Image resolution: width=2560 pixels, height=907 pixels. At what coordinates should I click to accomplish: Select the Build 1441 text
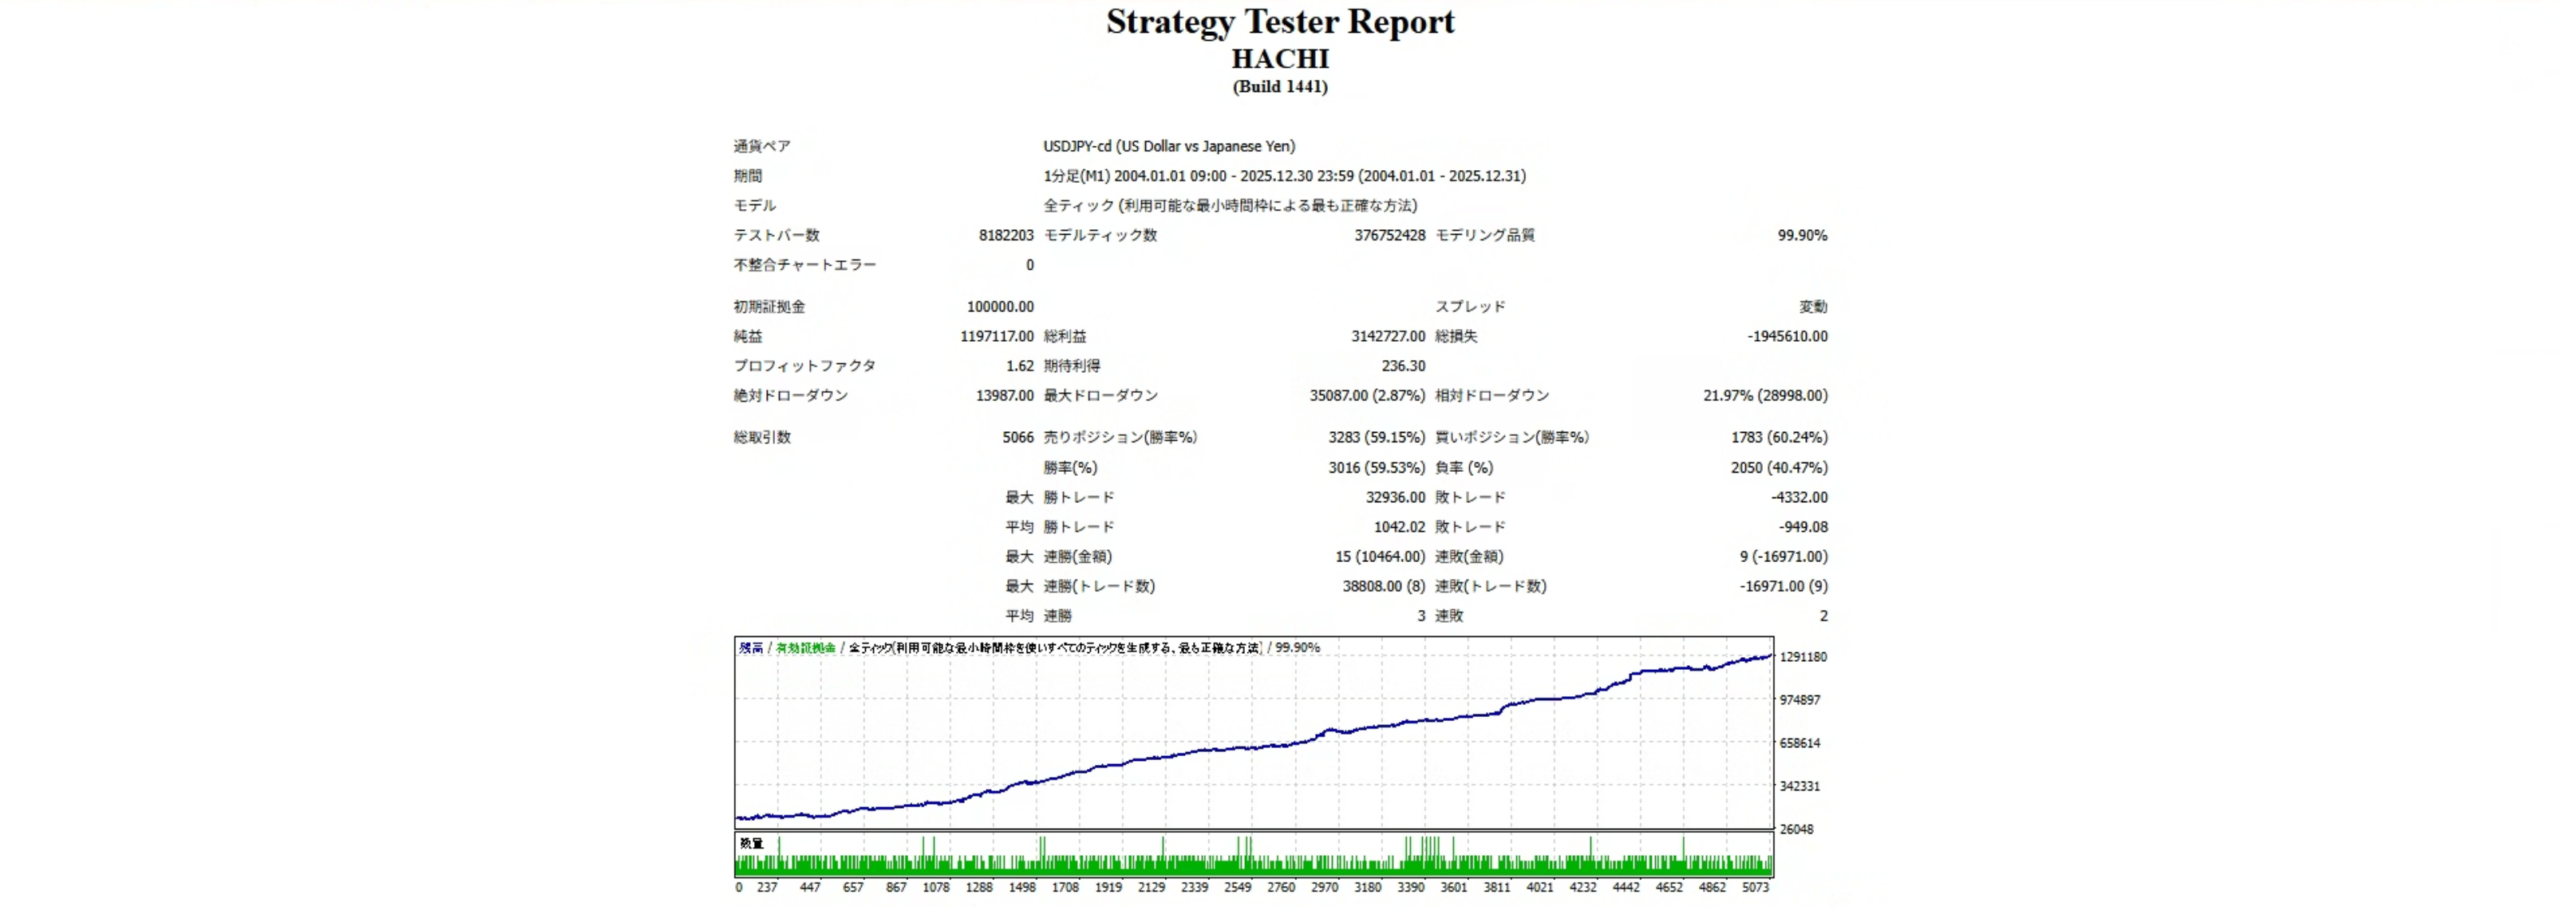click(x=1279, y=87)
